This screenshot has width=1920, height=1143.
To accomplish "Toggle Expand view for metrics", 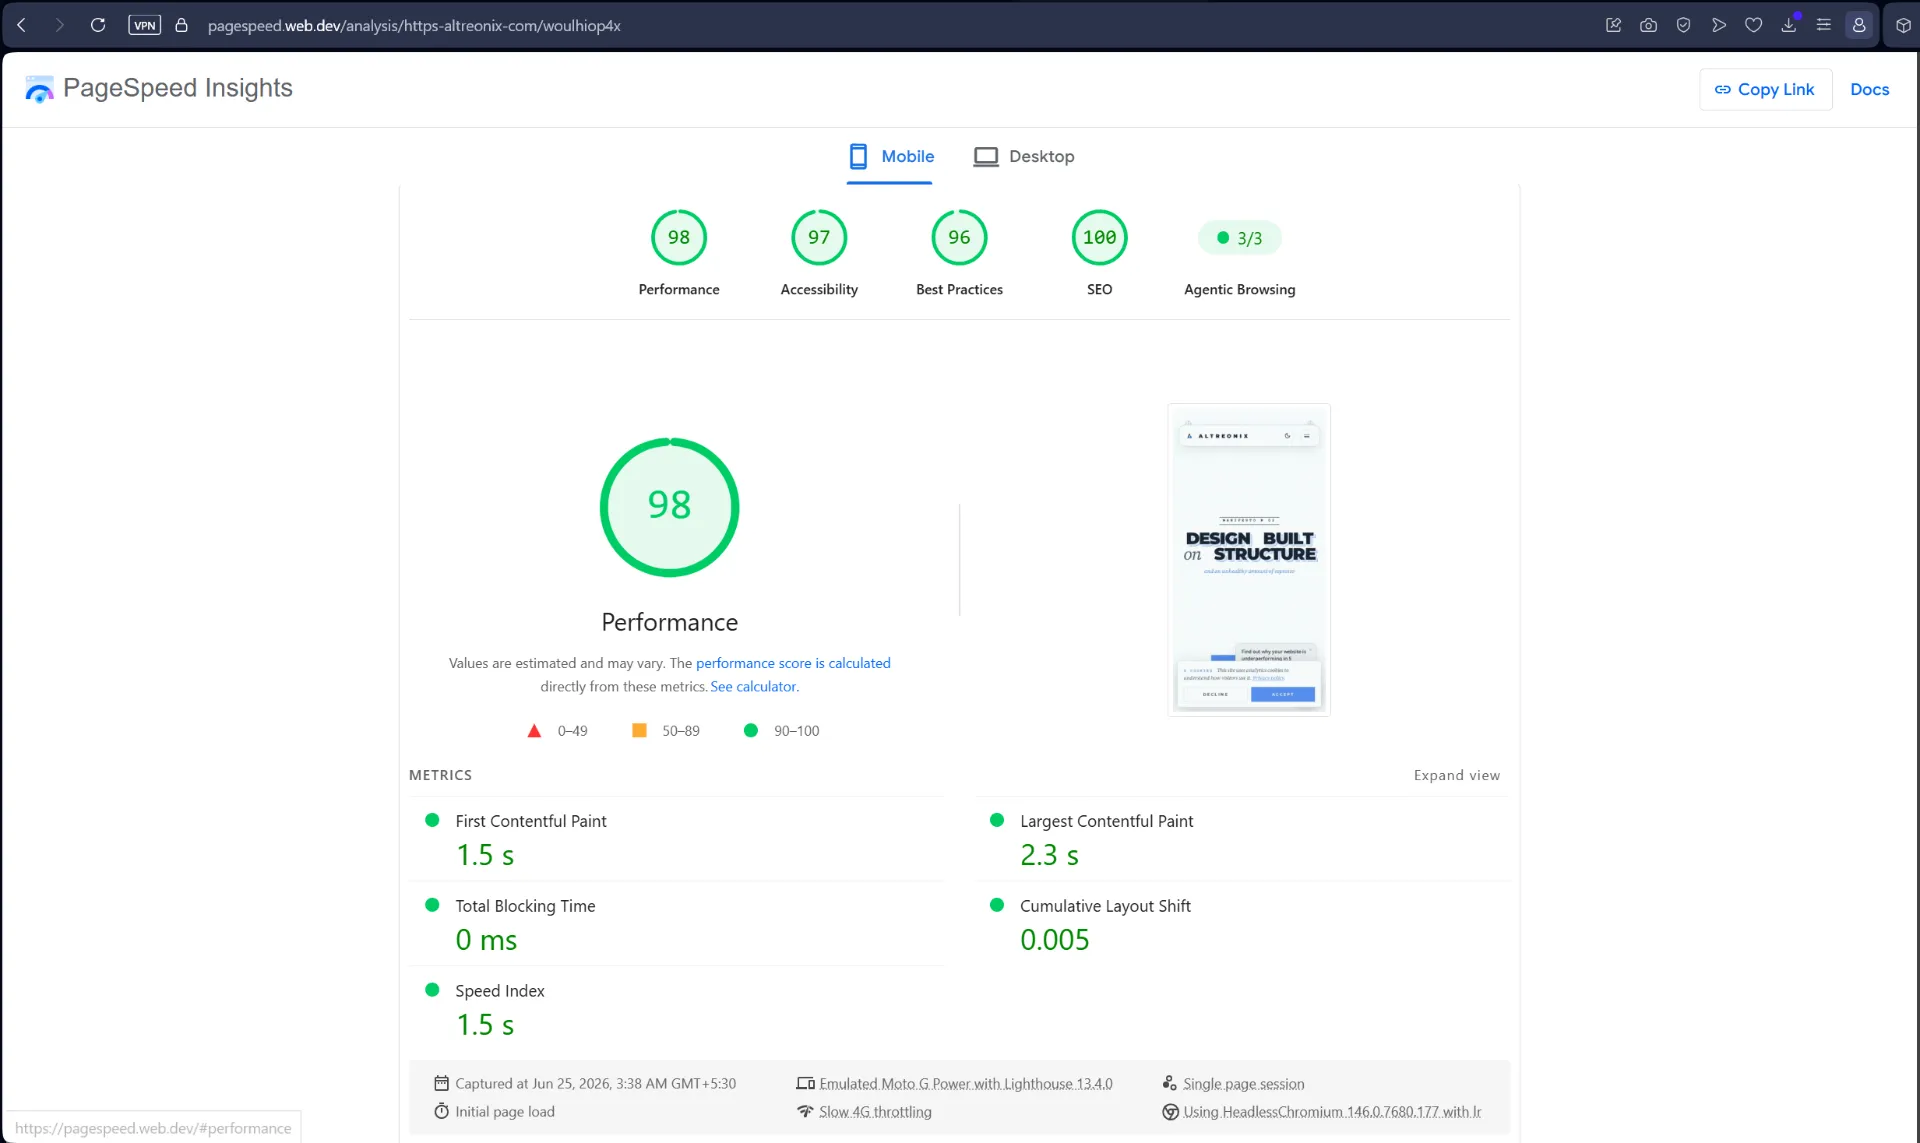I will (1456, 775).
